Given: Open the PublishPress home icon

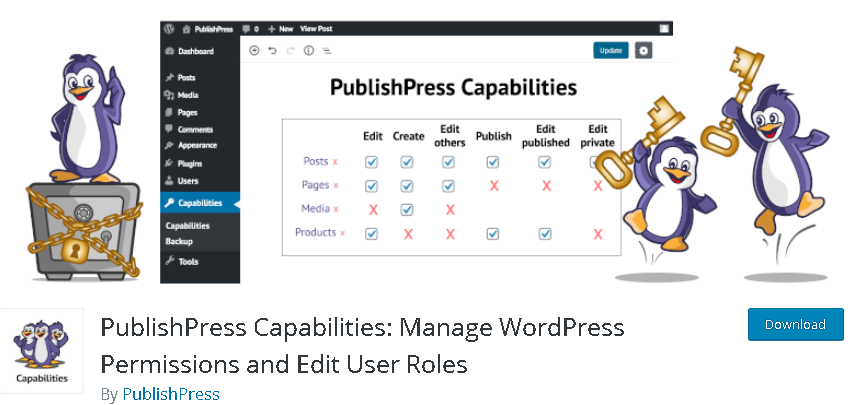Looking at the screenshot, I should (x=186, y=29).
